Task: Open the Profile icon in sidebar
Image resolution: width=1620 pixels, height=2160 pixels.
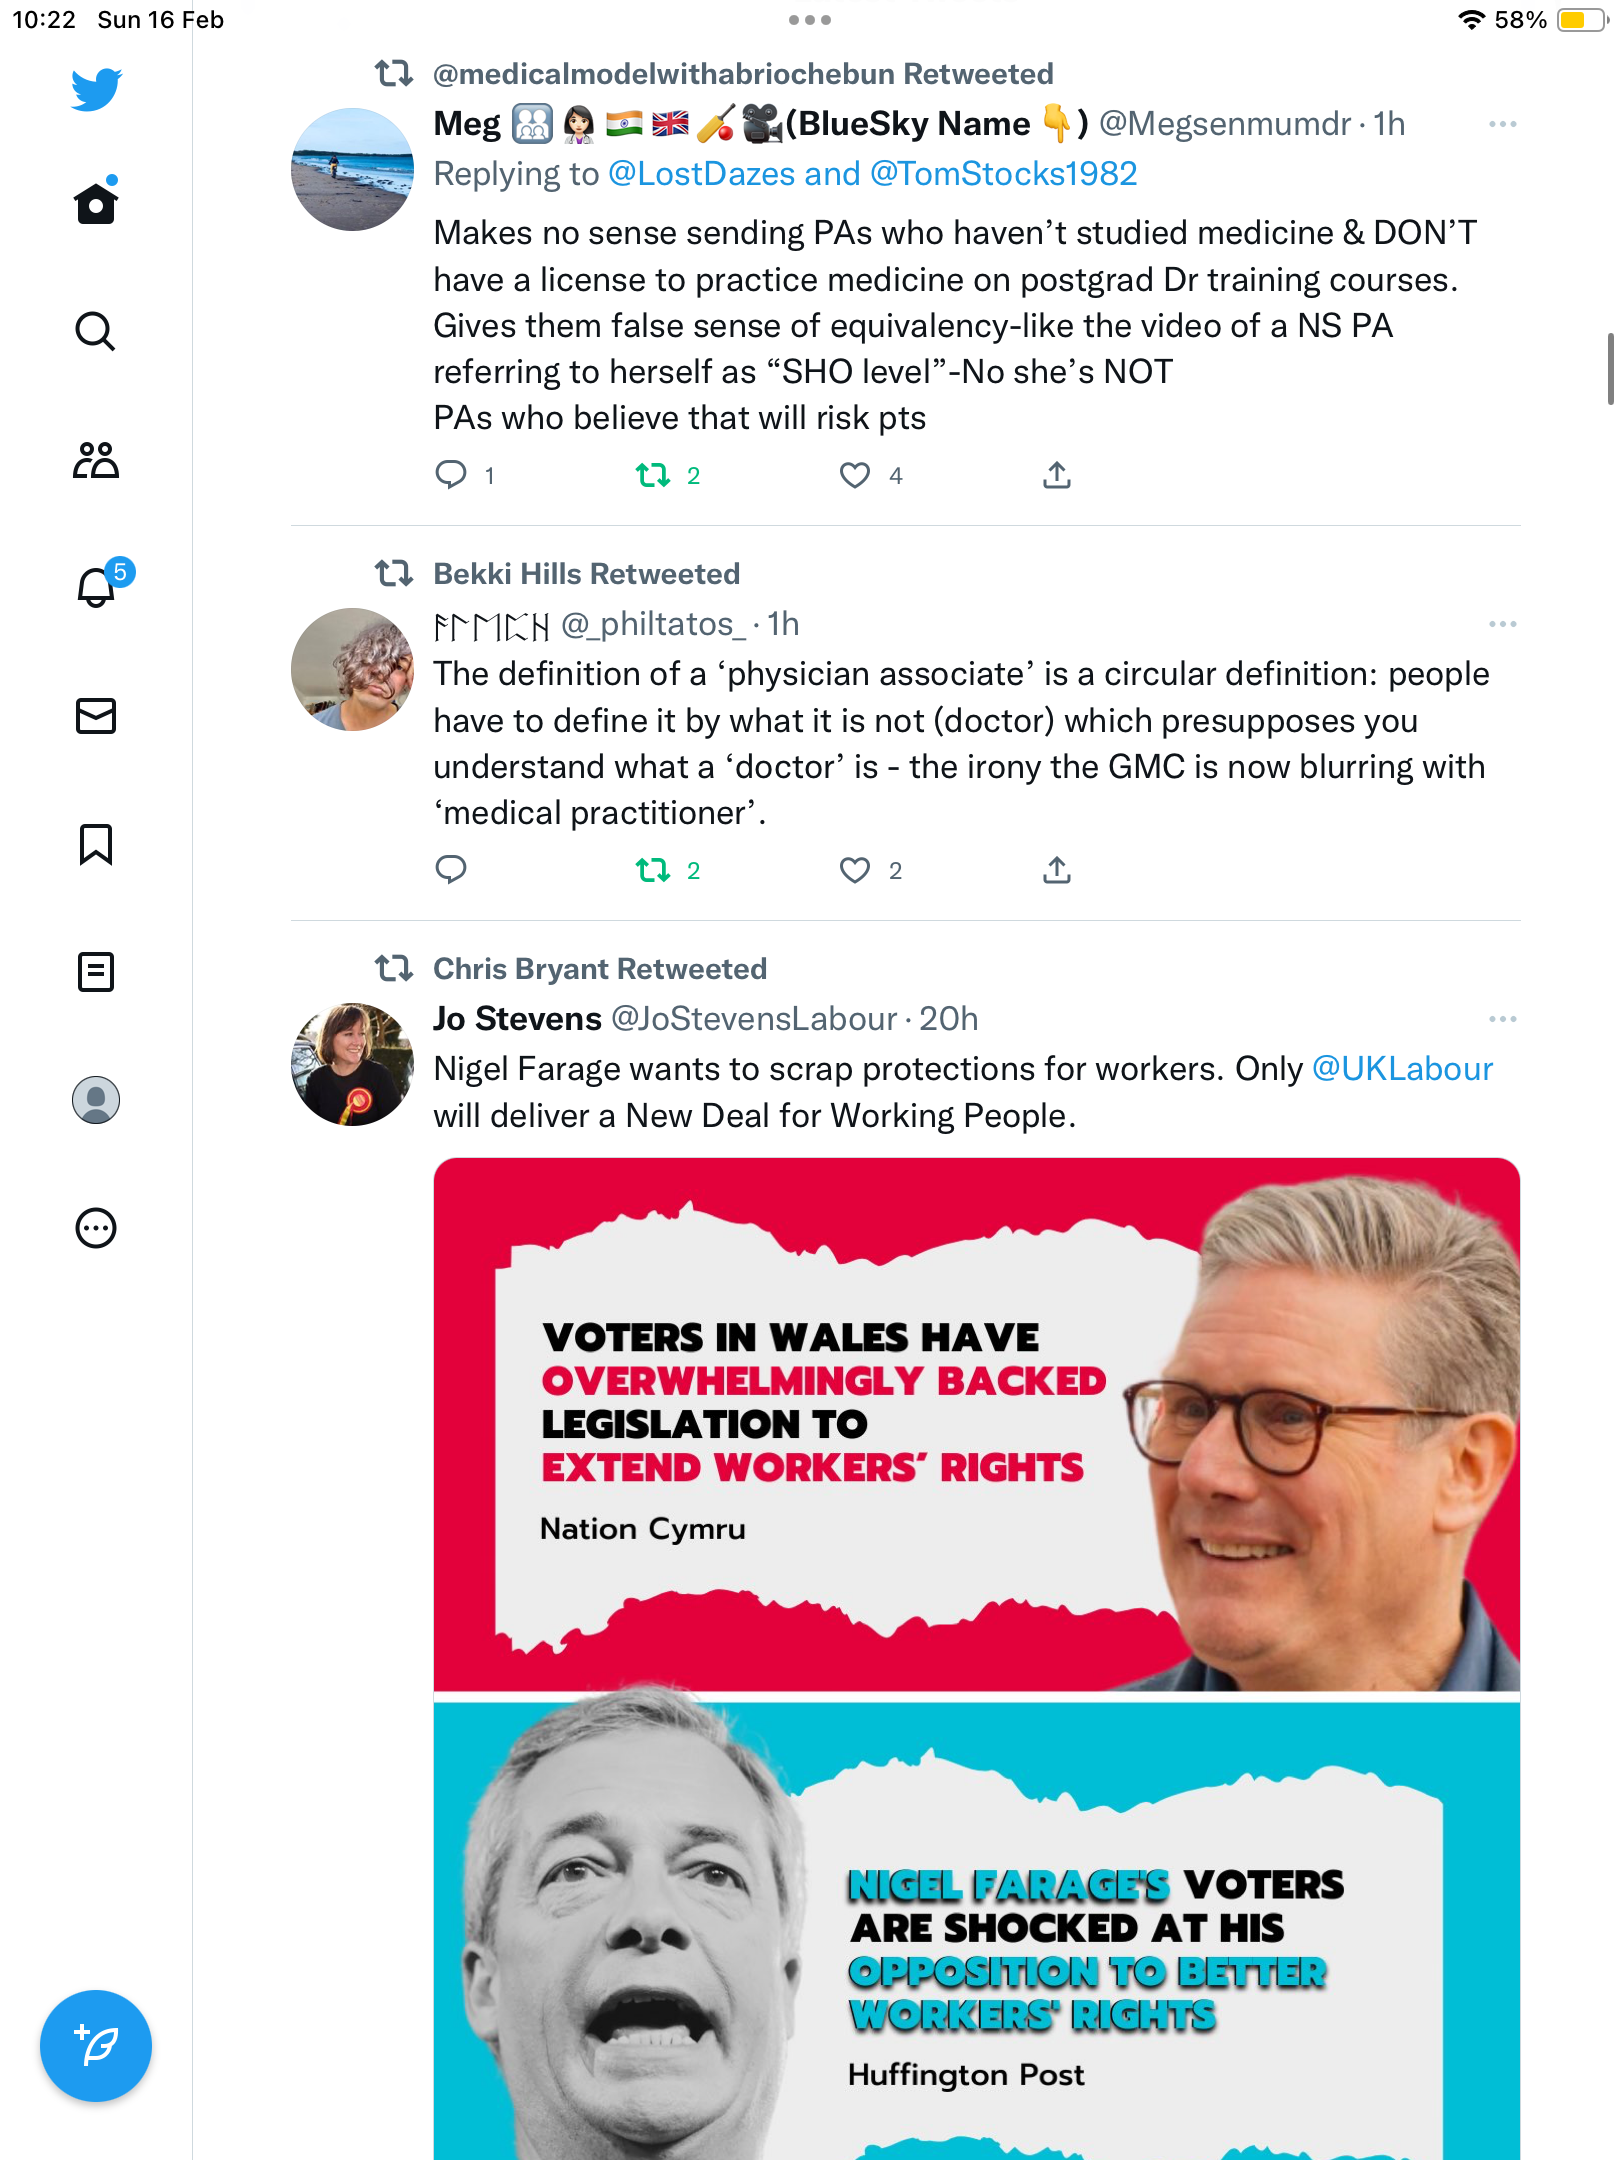Action: point(96,1100)
